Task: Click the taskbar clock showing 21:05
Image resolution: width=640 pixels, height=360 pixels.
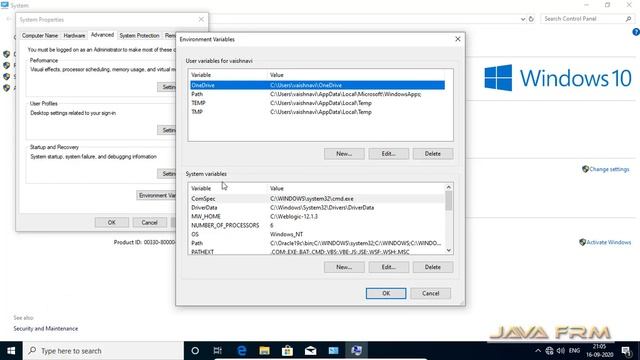Action: (599, 351)
